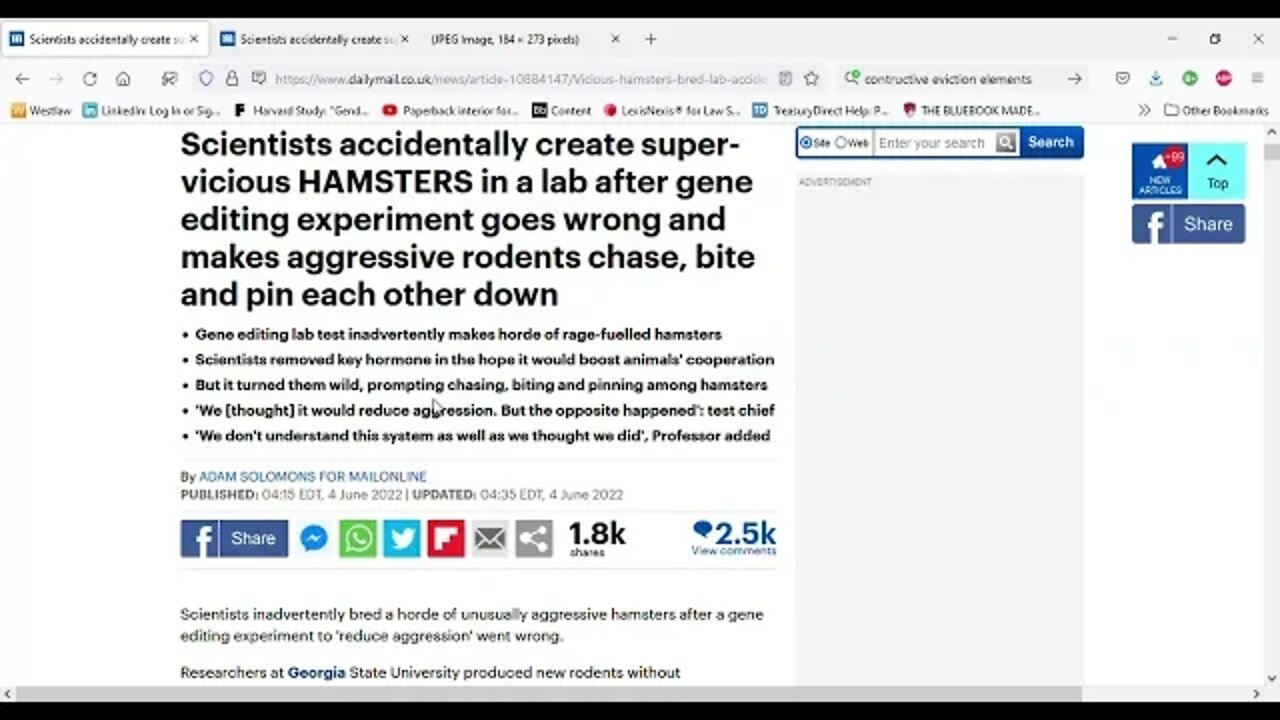Open THE BLUEBOOK MADE bookmark

pyautogui.click(x=971, y=110)
